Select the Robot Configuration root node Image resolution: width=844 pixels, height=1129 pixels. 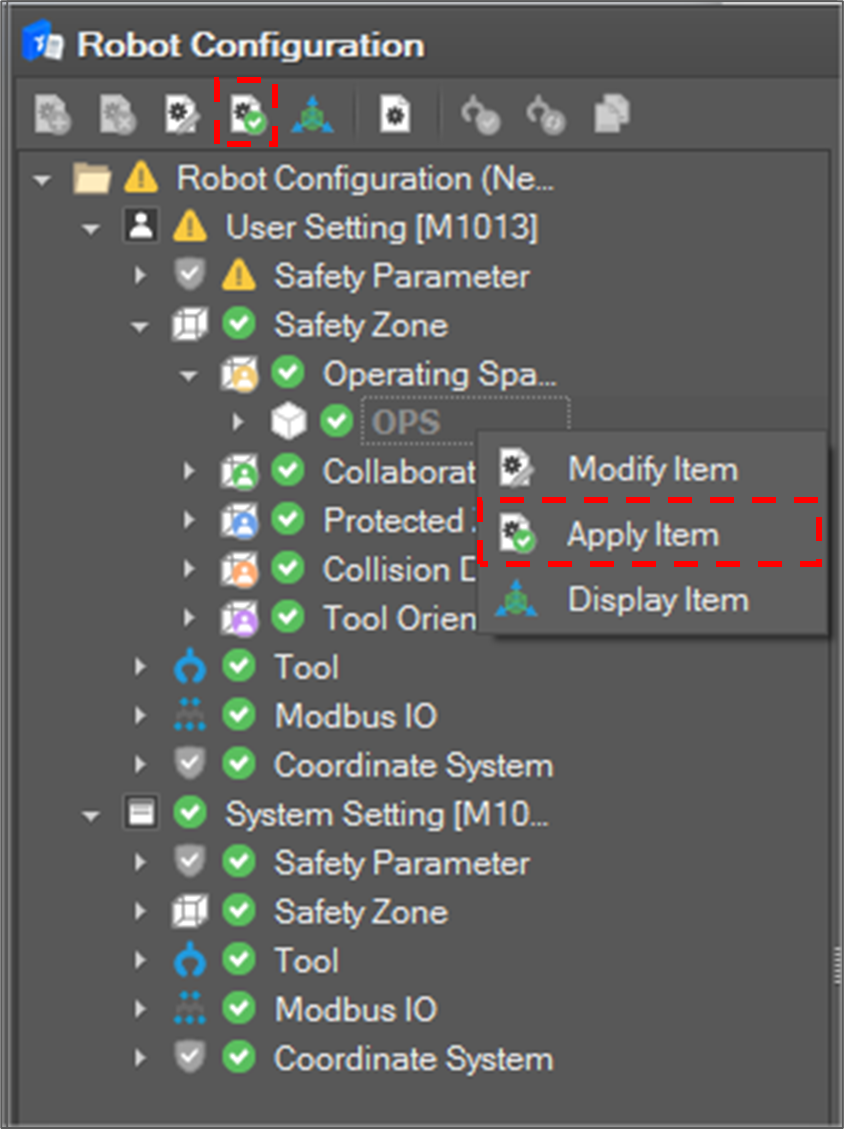coord(364,179)
